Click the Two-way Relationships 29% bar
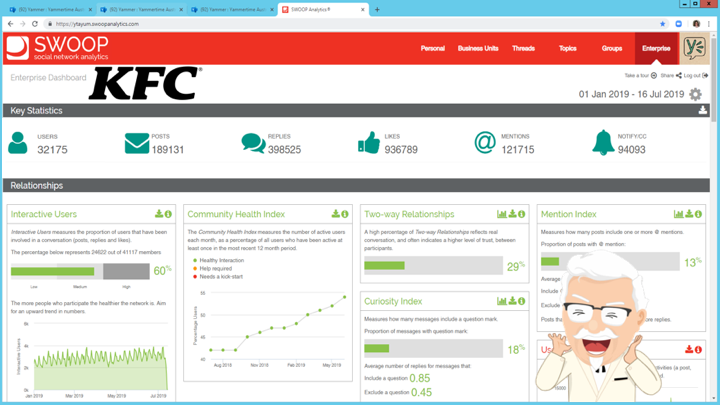Screen dimensions: 720x405 [433, 265]
